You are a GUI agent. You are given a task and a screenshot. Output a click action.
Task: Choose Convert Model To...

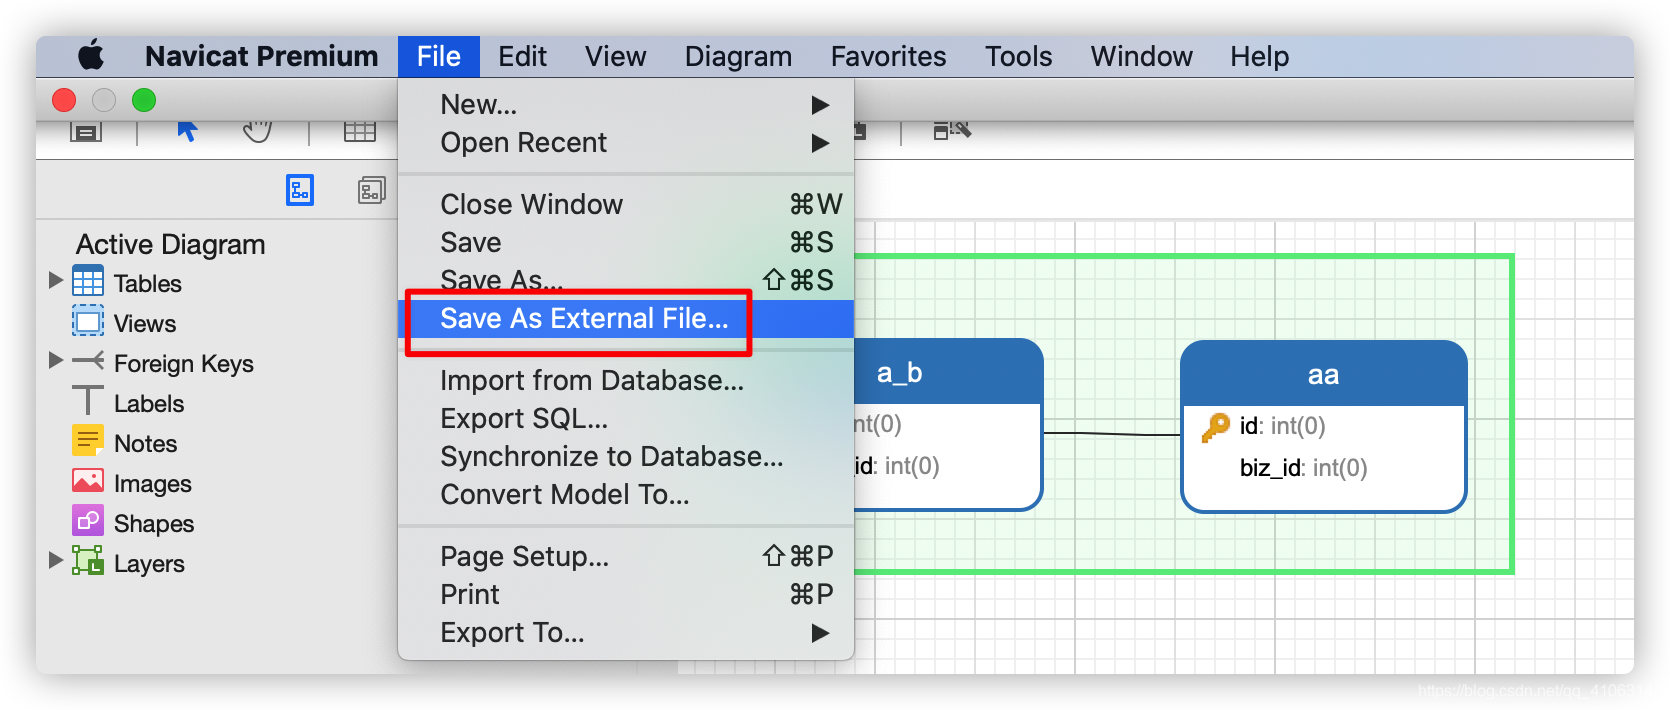pyautogui.click(x=626, y=494)
